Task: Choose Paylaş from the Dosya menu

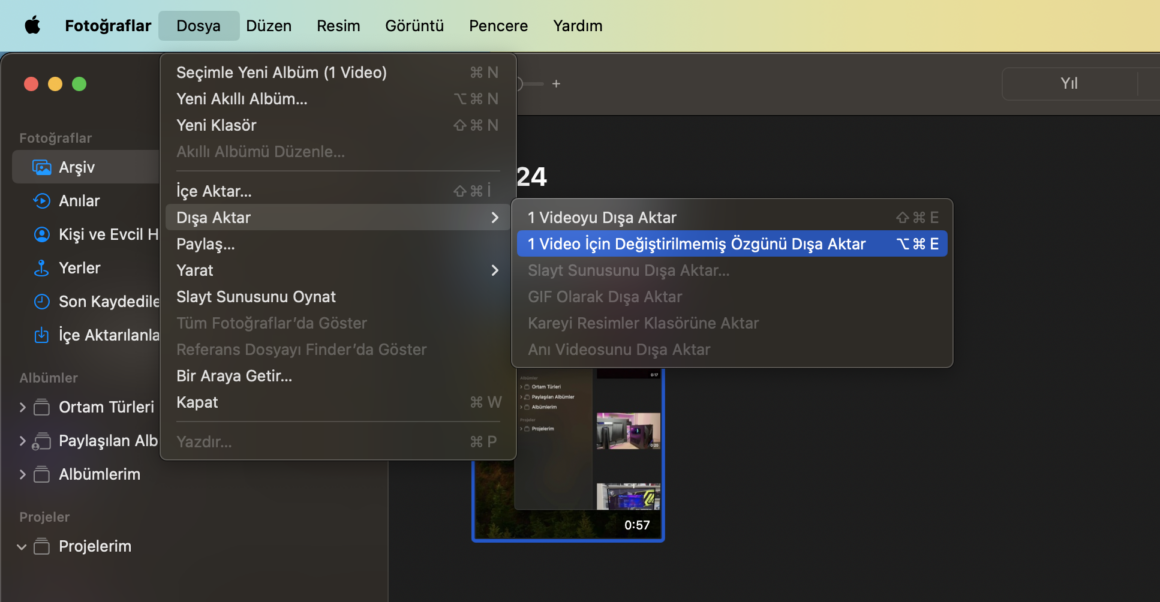Action: tap(338, 244)
